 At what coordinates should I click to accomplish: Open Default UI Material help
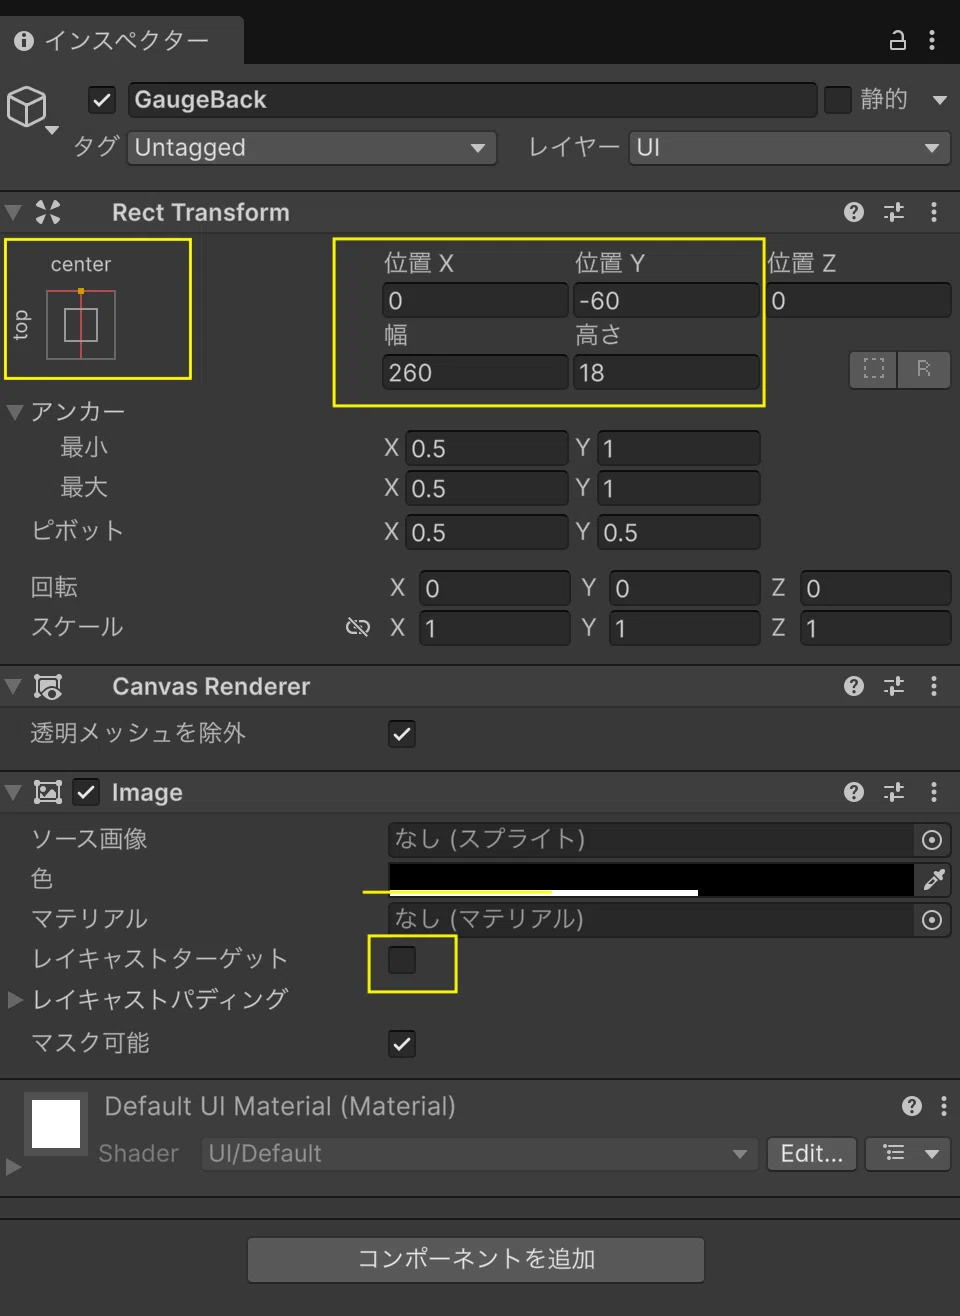912,1106
